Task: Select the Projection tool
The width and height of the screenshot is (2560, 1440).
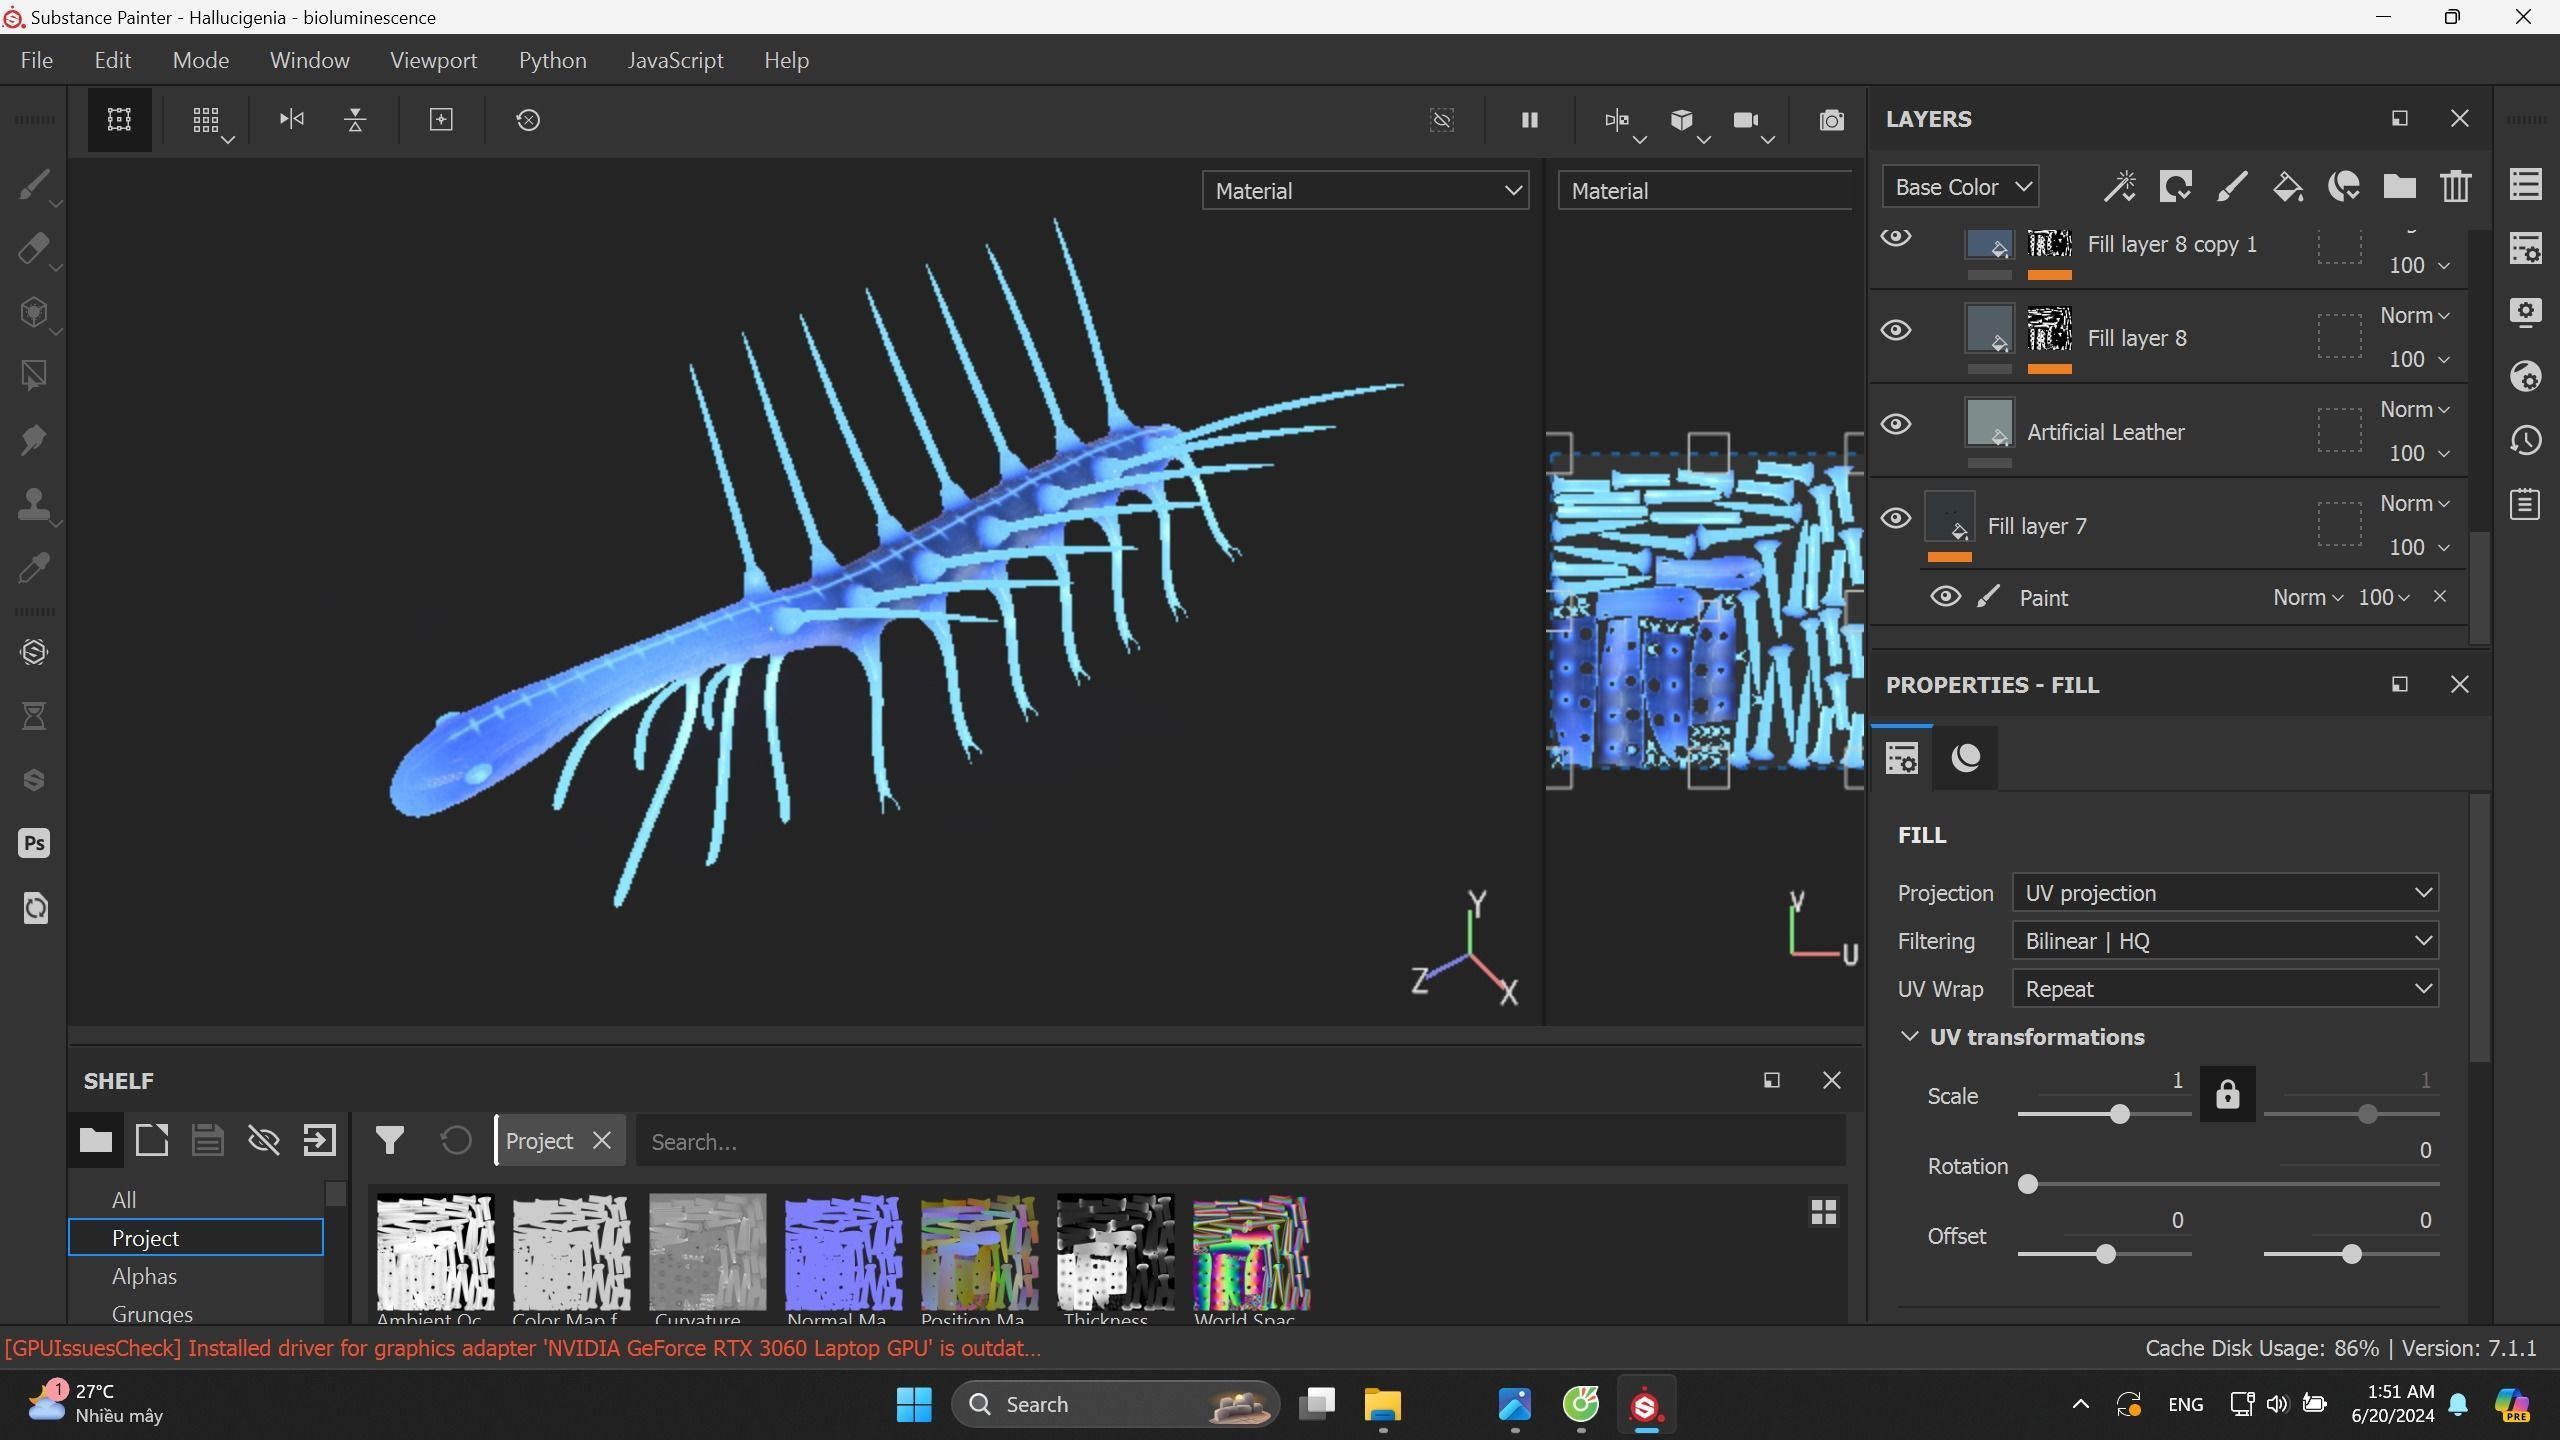Action: click(34, 313)
